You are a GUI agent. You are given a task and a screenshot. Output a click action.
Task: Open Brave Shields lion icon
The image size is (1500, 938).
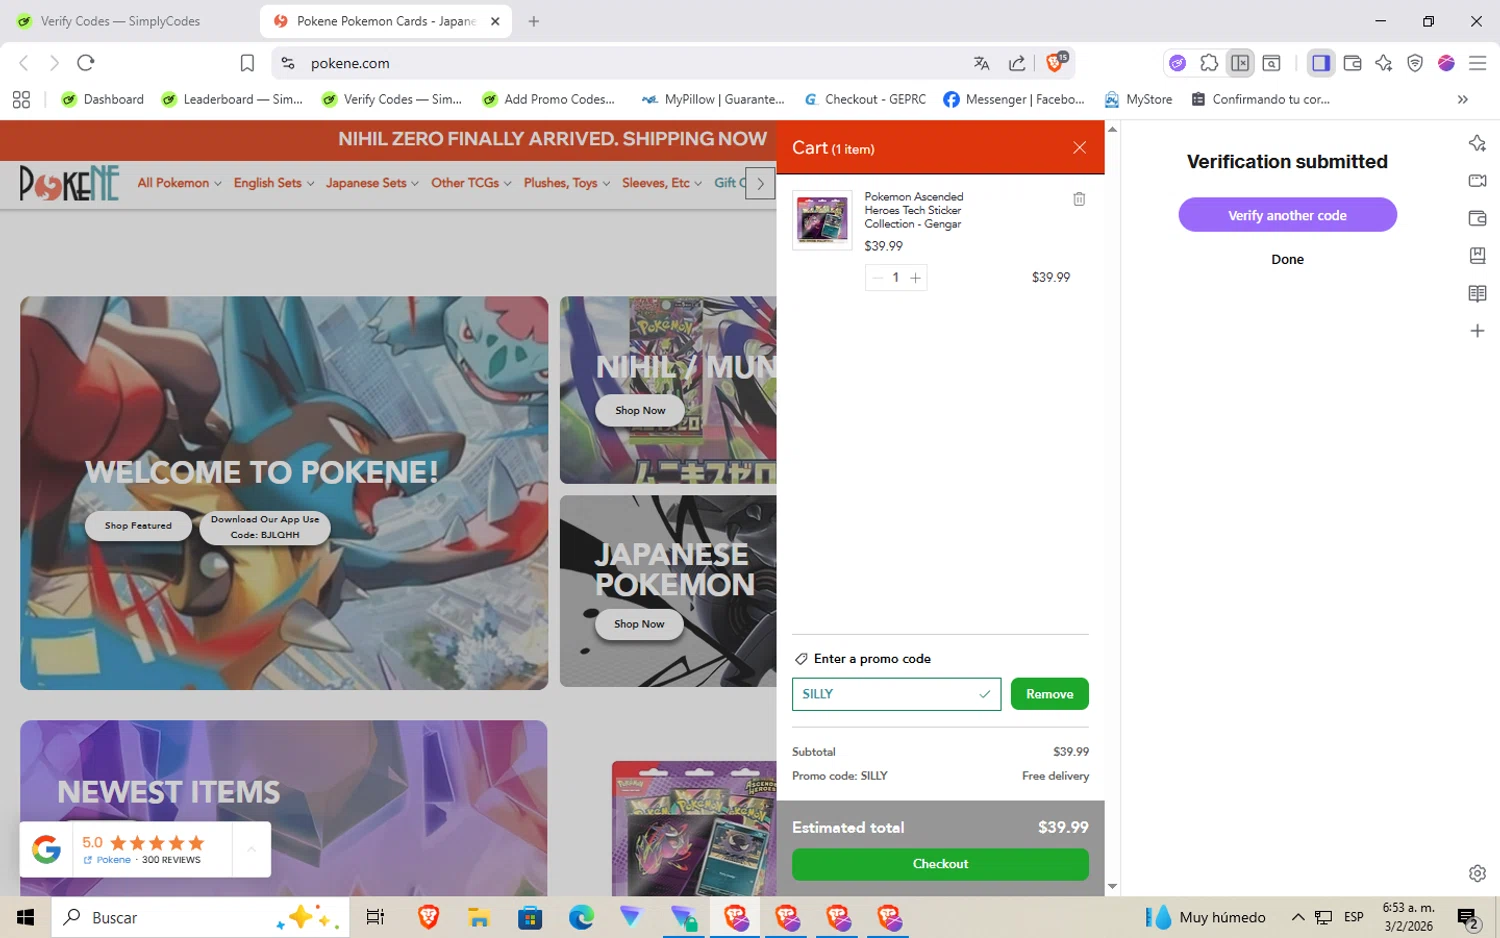pyautogui.click(x=1056, y=62)
